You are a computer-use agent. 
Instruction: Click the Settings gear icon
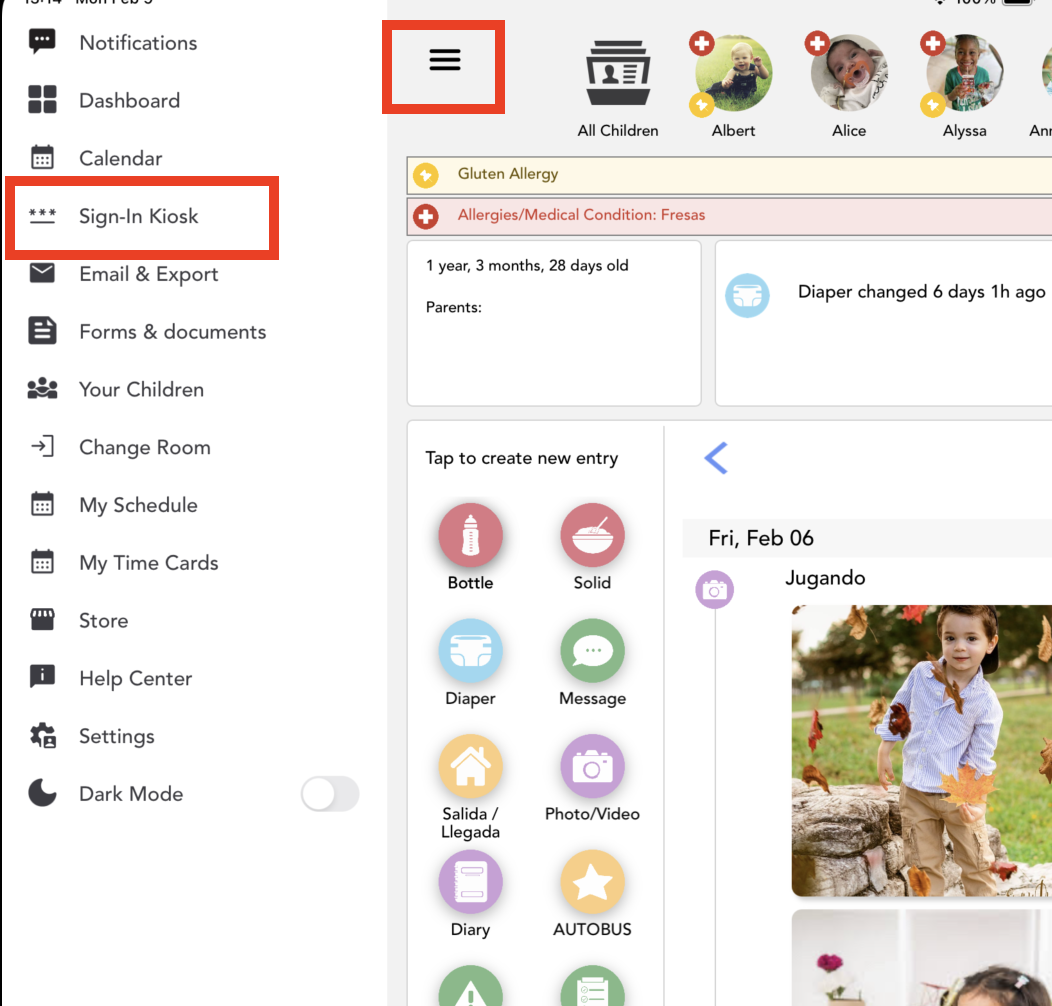pos(43,736)
